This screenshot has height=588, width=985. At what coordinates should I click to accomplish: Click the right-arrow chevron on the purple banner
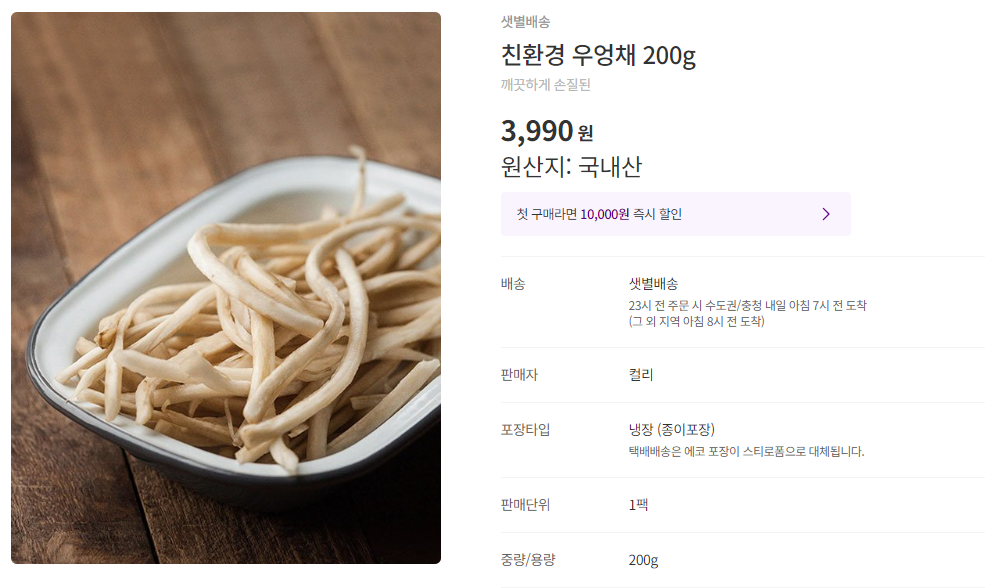coord(826,213)
